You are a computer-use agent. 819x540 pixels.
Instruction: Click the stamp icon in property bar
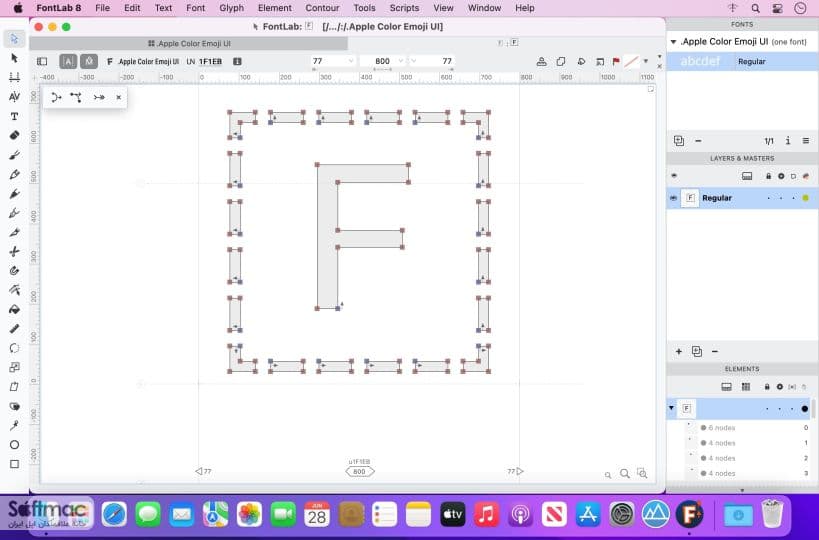(542, 62)
